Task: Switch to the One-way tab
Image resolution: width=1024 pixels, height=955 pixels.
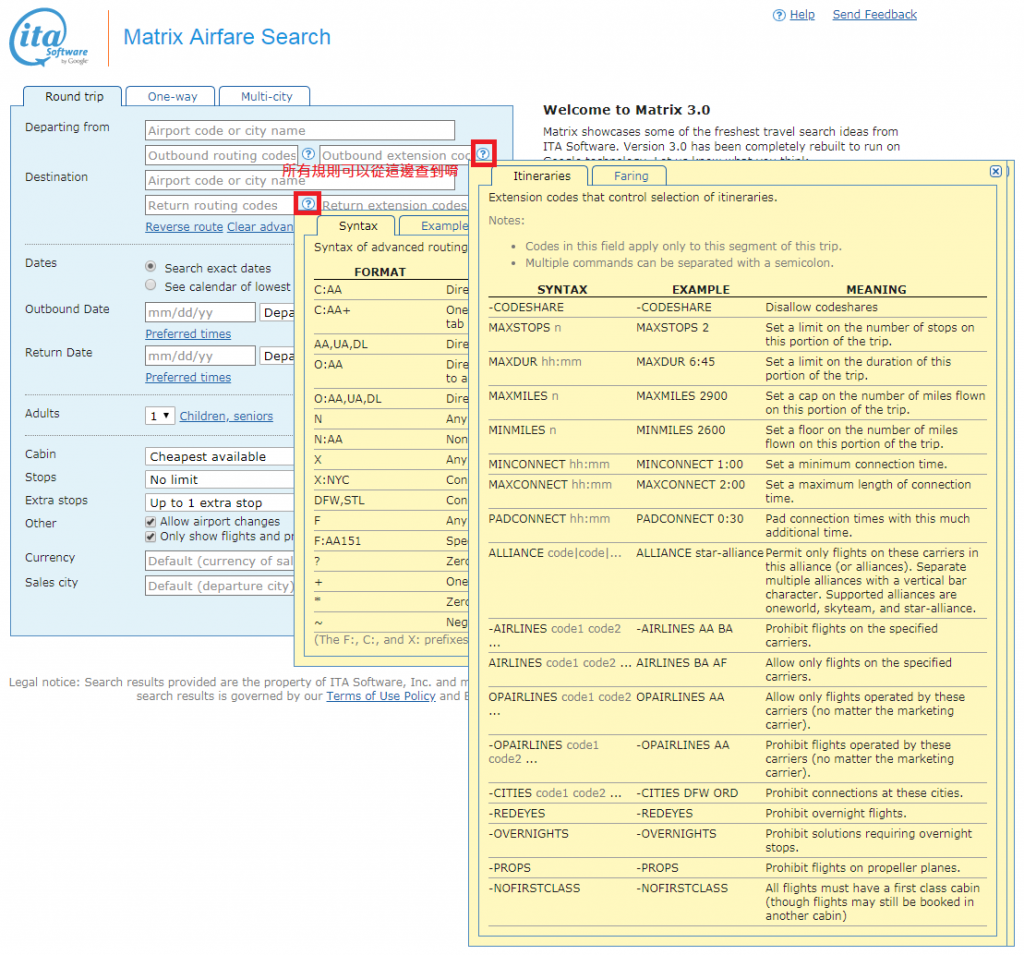Action: [x=171, y=97]
